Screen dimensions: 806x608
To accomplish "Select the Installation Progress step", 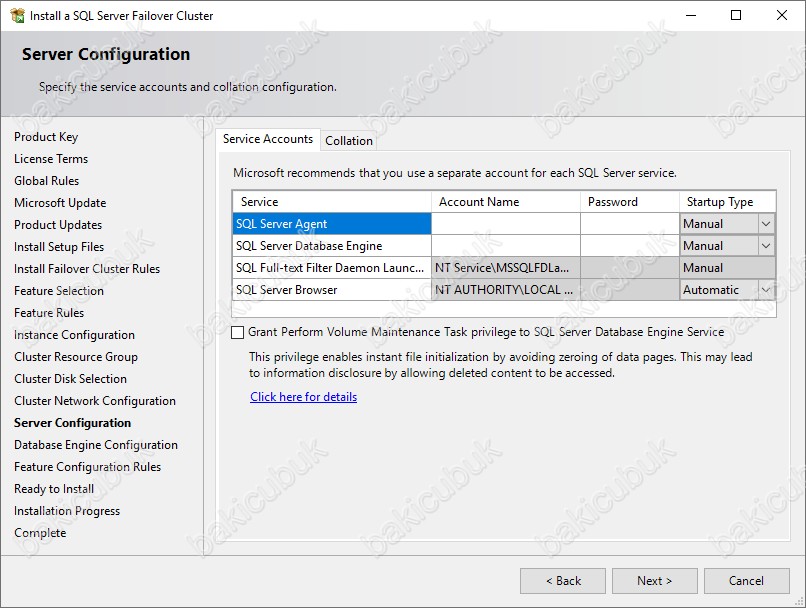I will tap(67, 511).
